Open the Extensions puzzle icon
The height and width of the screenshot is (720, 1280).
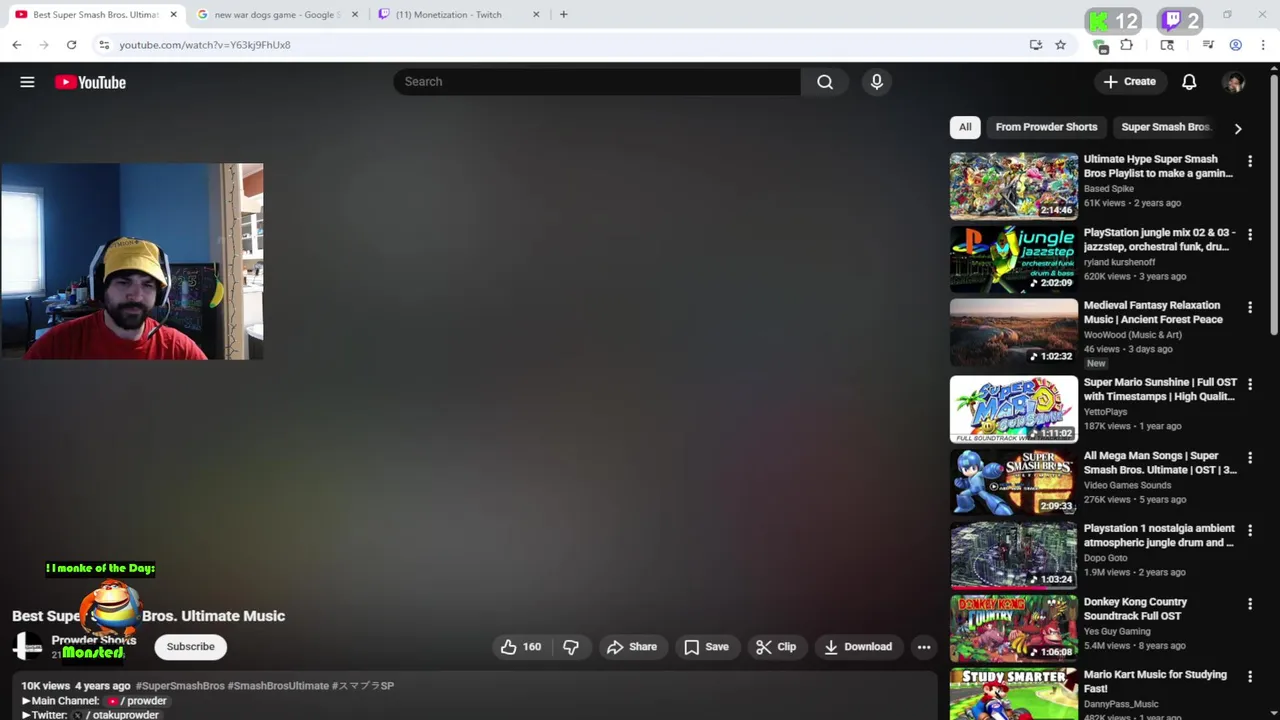[1127, 45]
